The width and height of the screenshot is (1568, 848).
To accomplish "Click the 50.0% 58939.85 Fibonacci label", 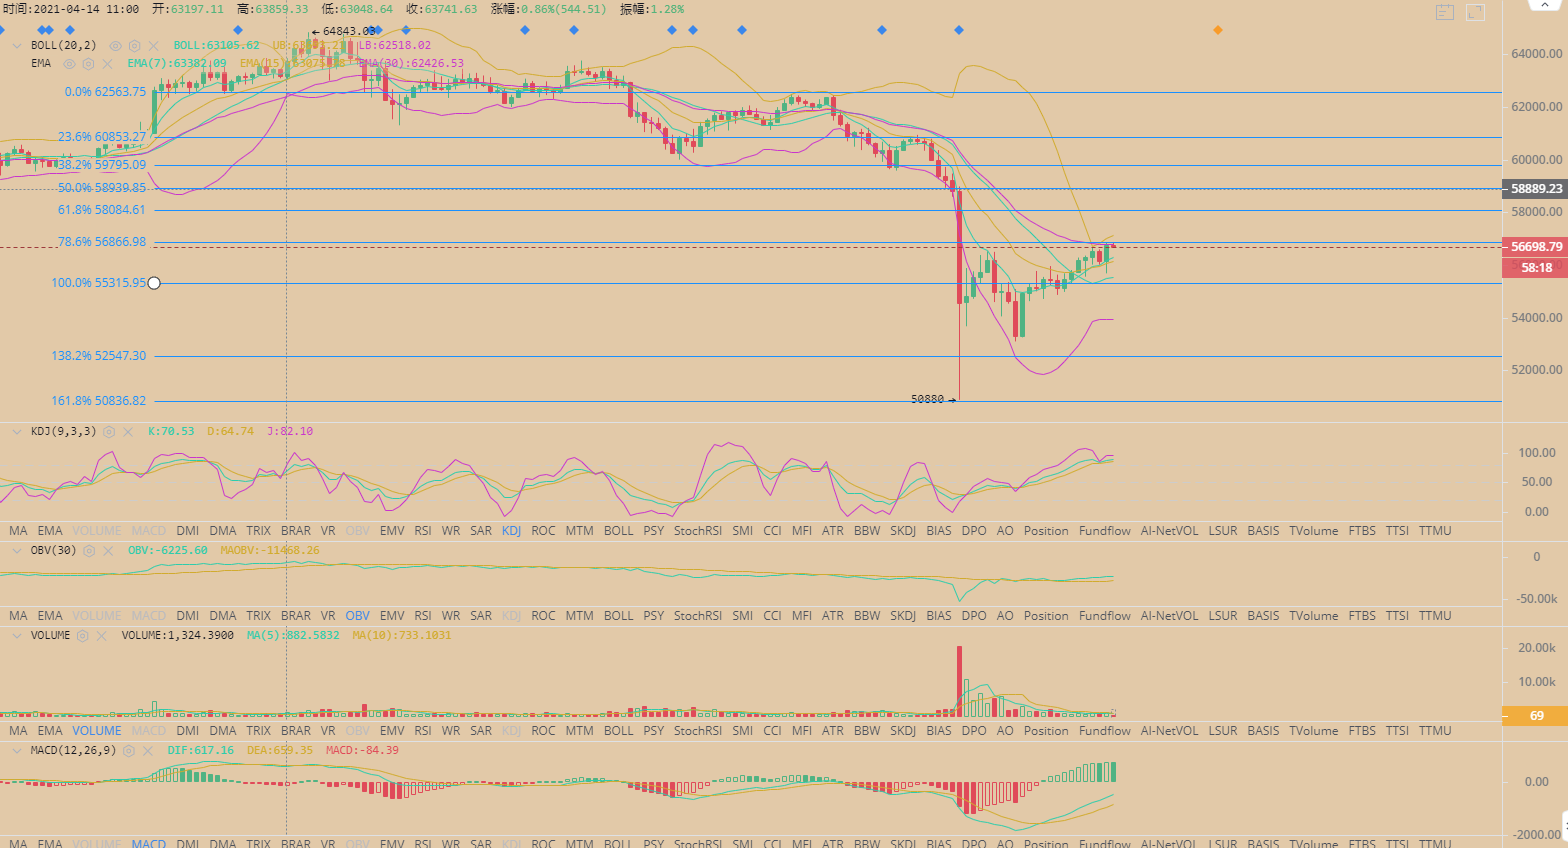I will (x=102, y=188).
